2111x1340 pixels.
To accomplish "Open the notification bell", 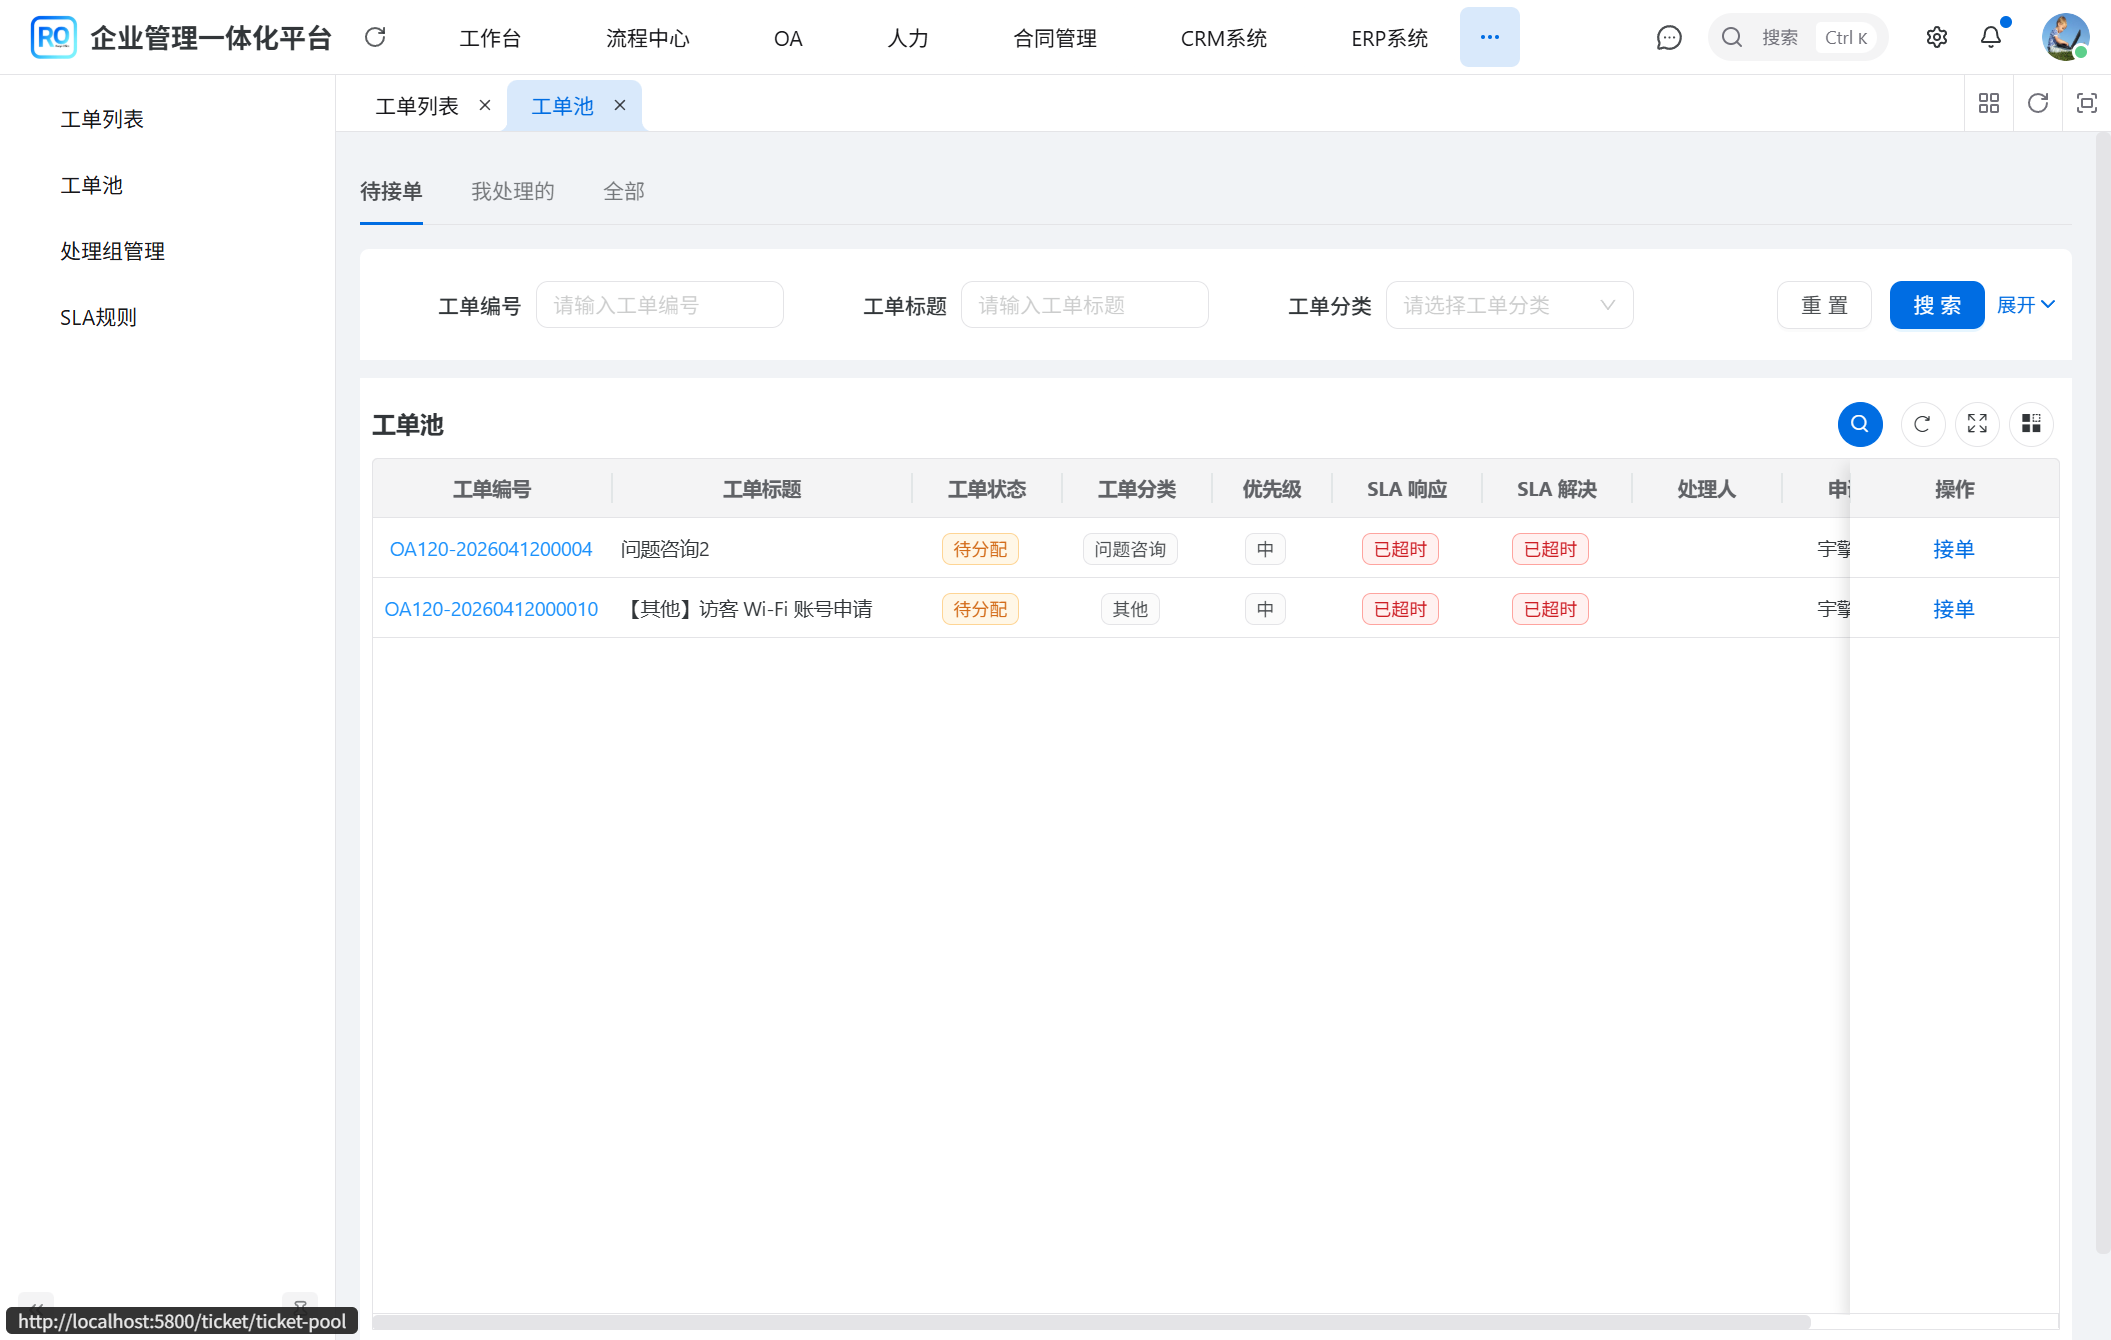I will click(1990, 38).
